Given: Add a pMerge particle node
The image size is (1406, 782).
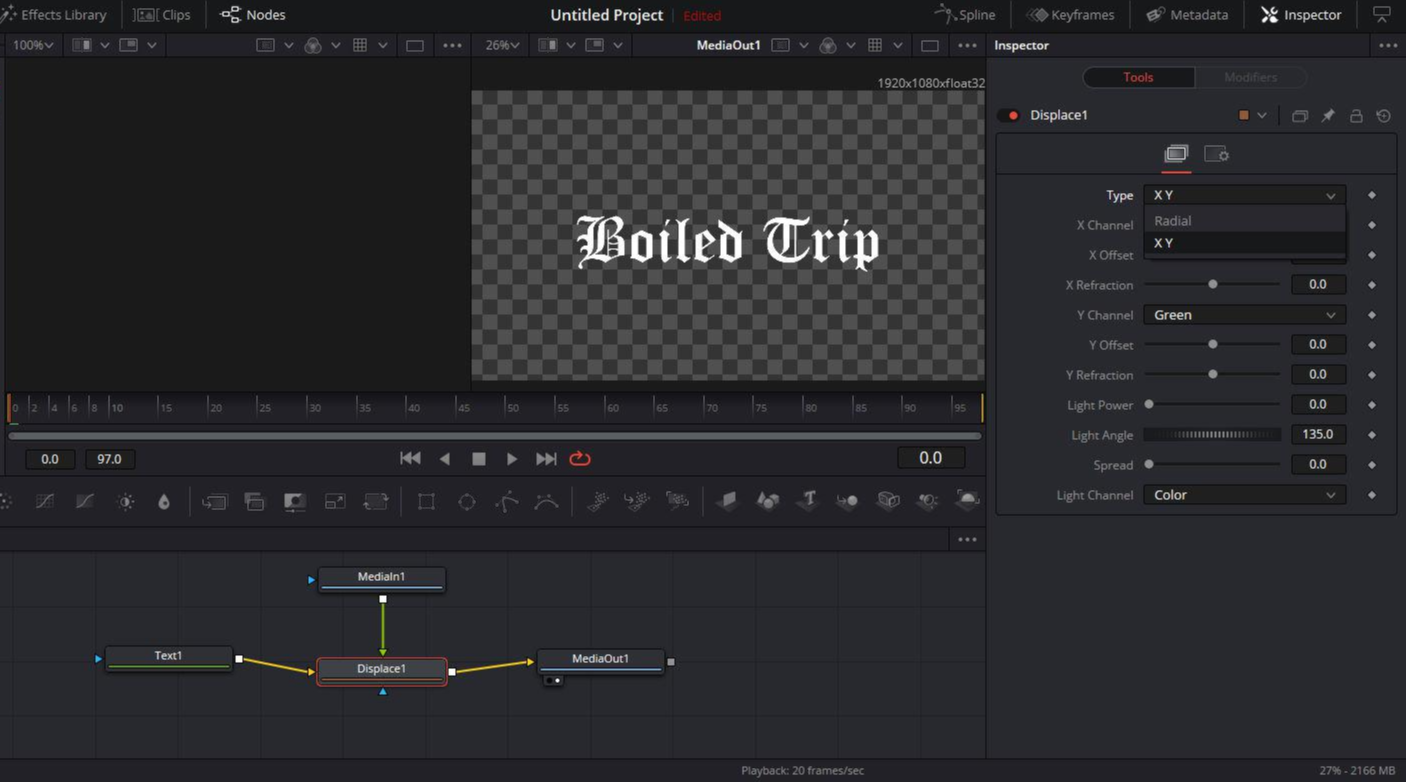Looking at the screenshot, I should point(637,501).
